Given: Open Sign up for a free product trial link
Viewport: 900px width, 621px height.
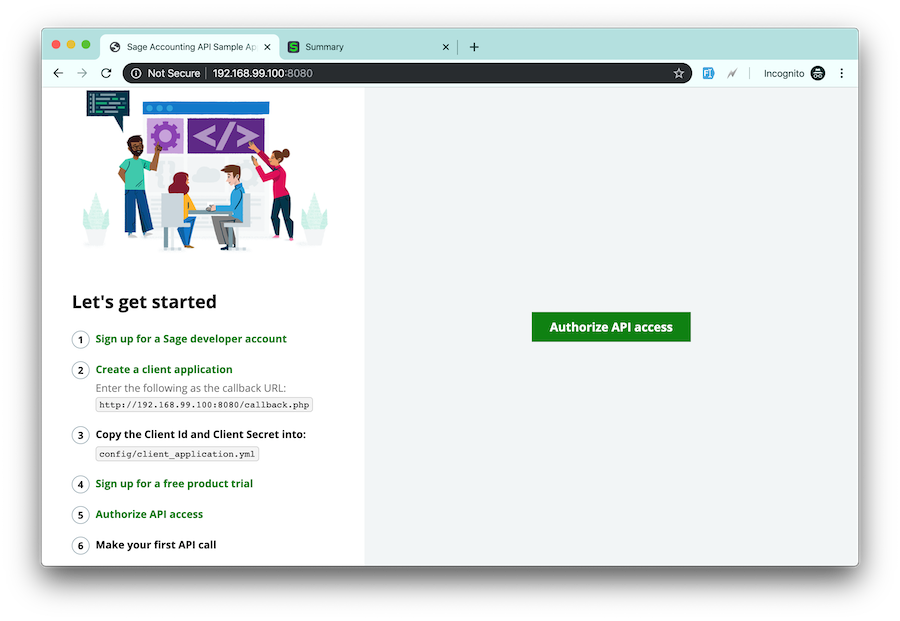Looking at the screenshot, I should (174, 483).
